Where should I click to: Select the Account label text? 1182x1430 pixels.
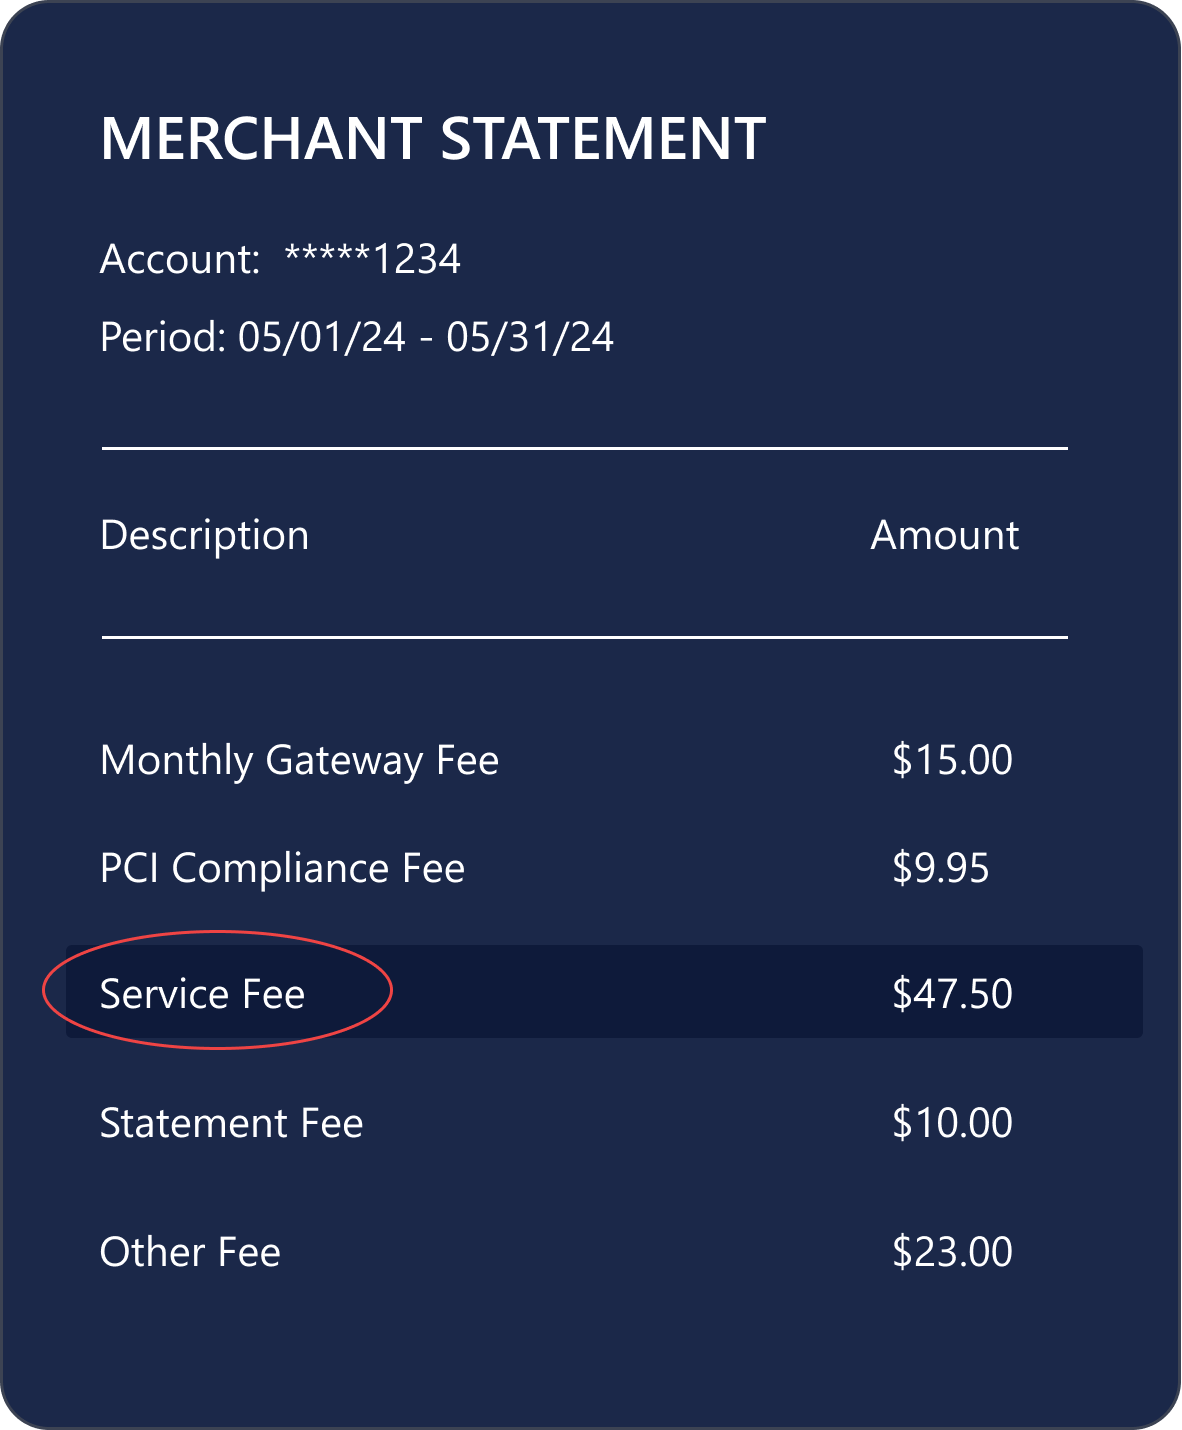point(179,259)
